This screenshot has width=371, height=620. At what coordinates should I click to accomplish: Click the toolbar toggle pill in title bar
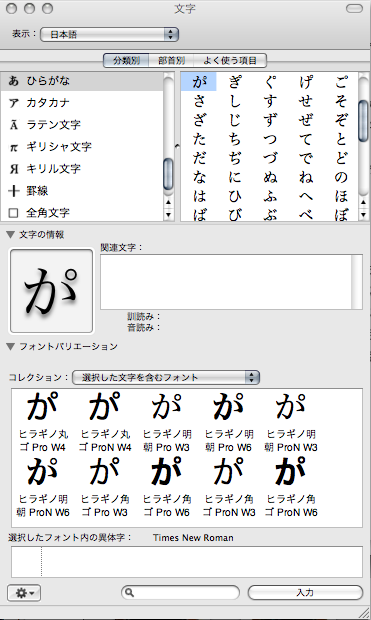click(x=354, y=8)
